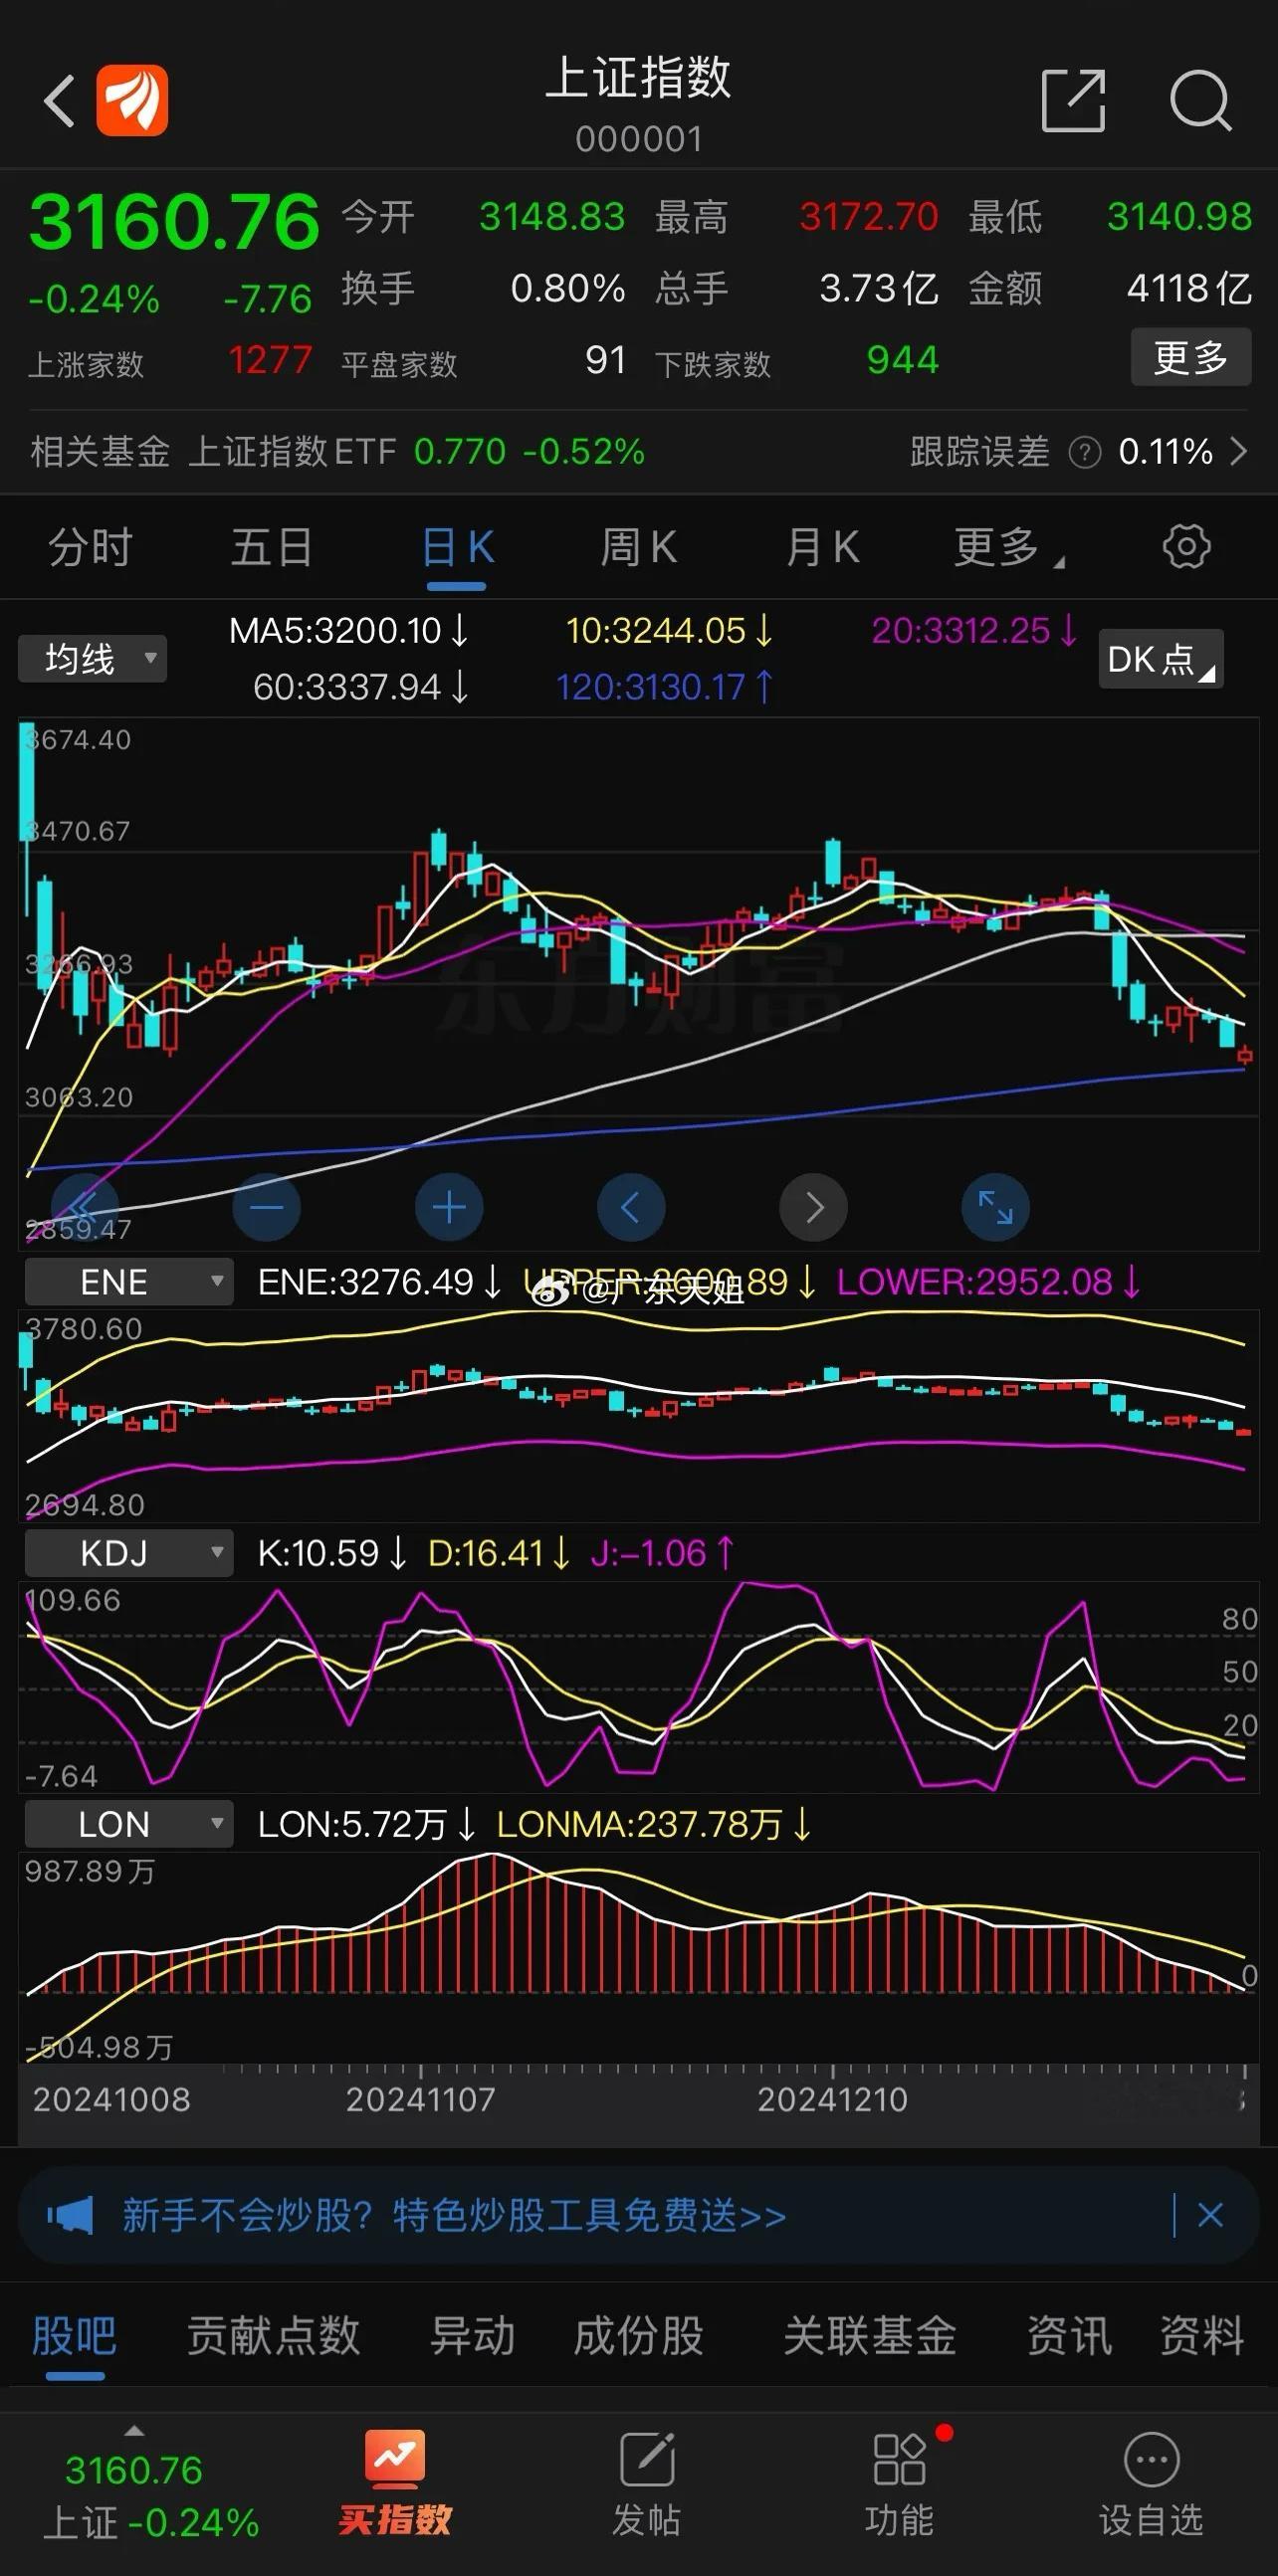The height and width of the screenshot is (2576, 1278).
Task: Zoom out chart with minus button
Action: click(x=267, y=1208)
